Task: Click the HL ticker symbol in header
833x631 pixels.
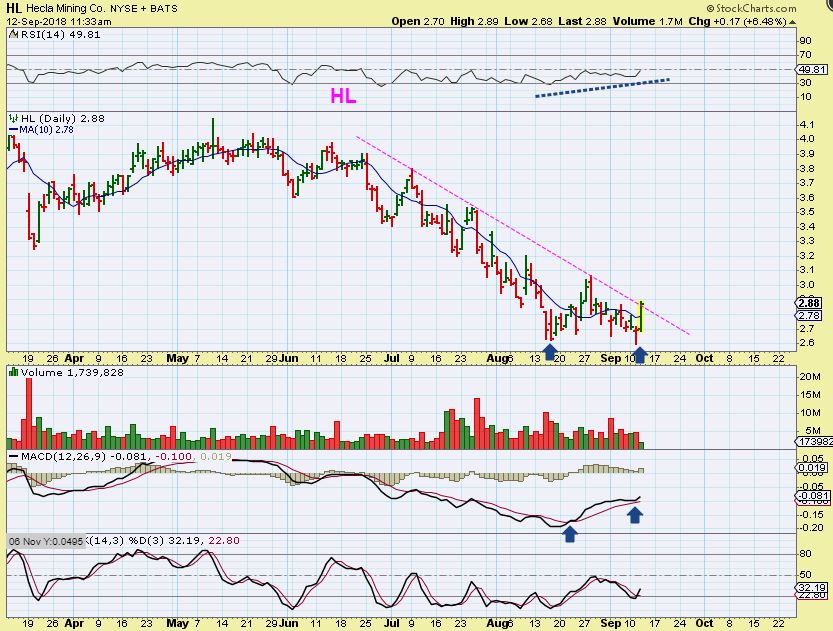Action: (x=14, y=8)
